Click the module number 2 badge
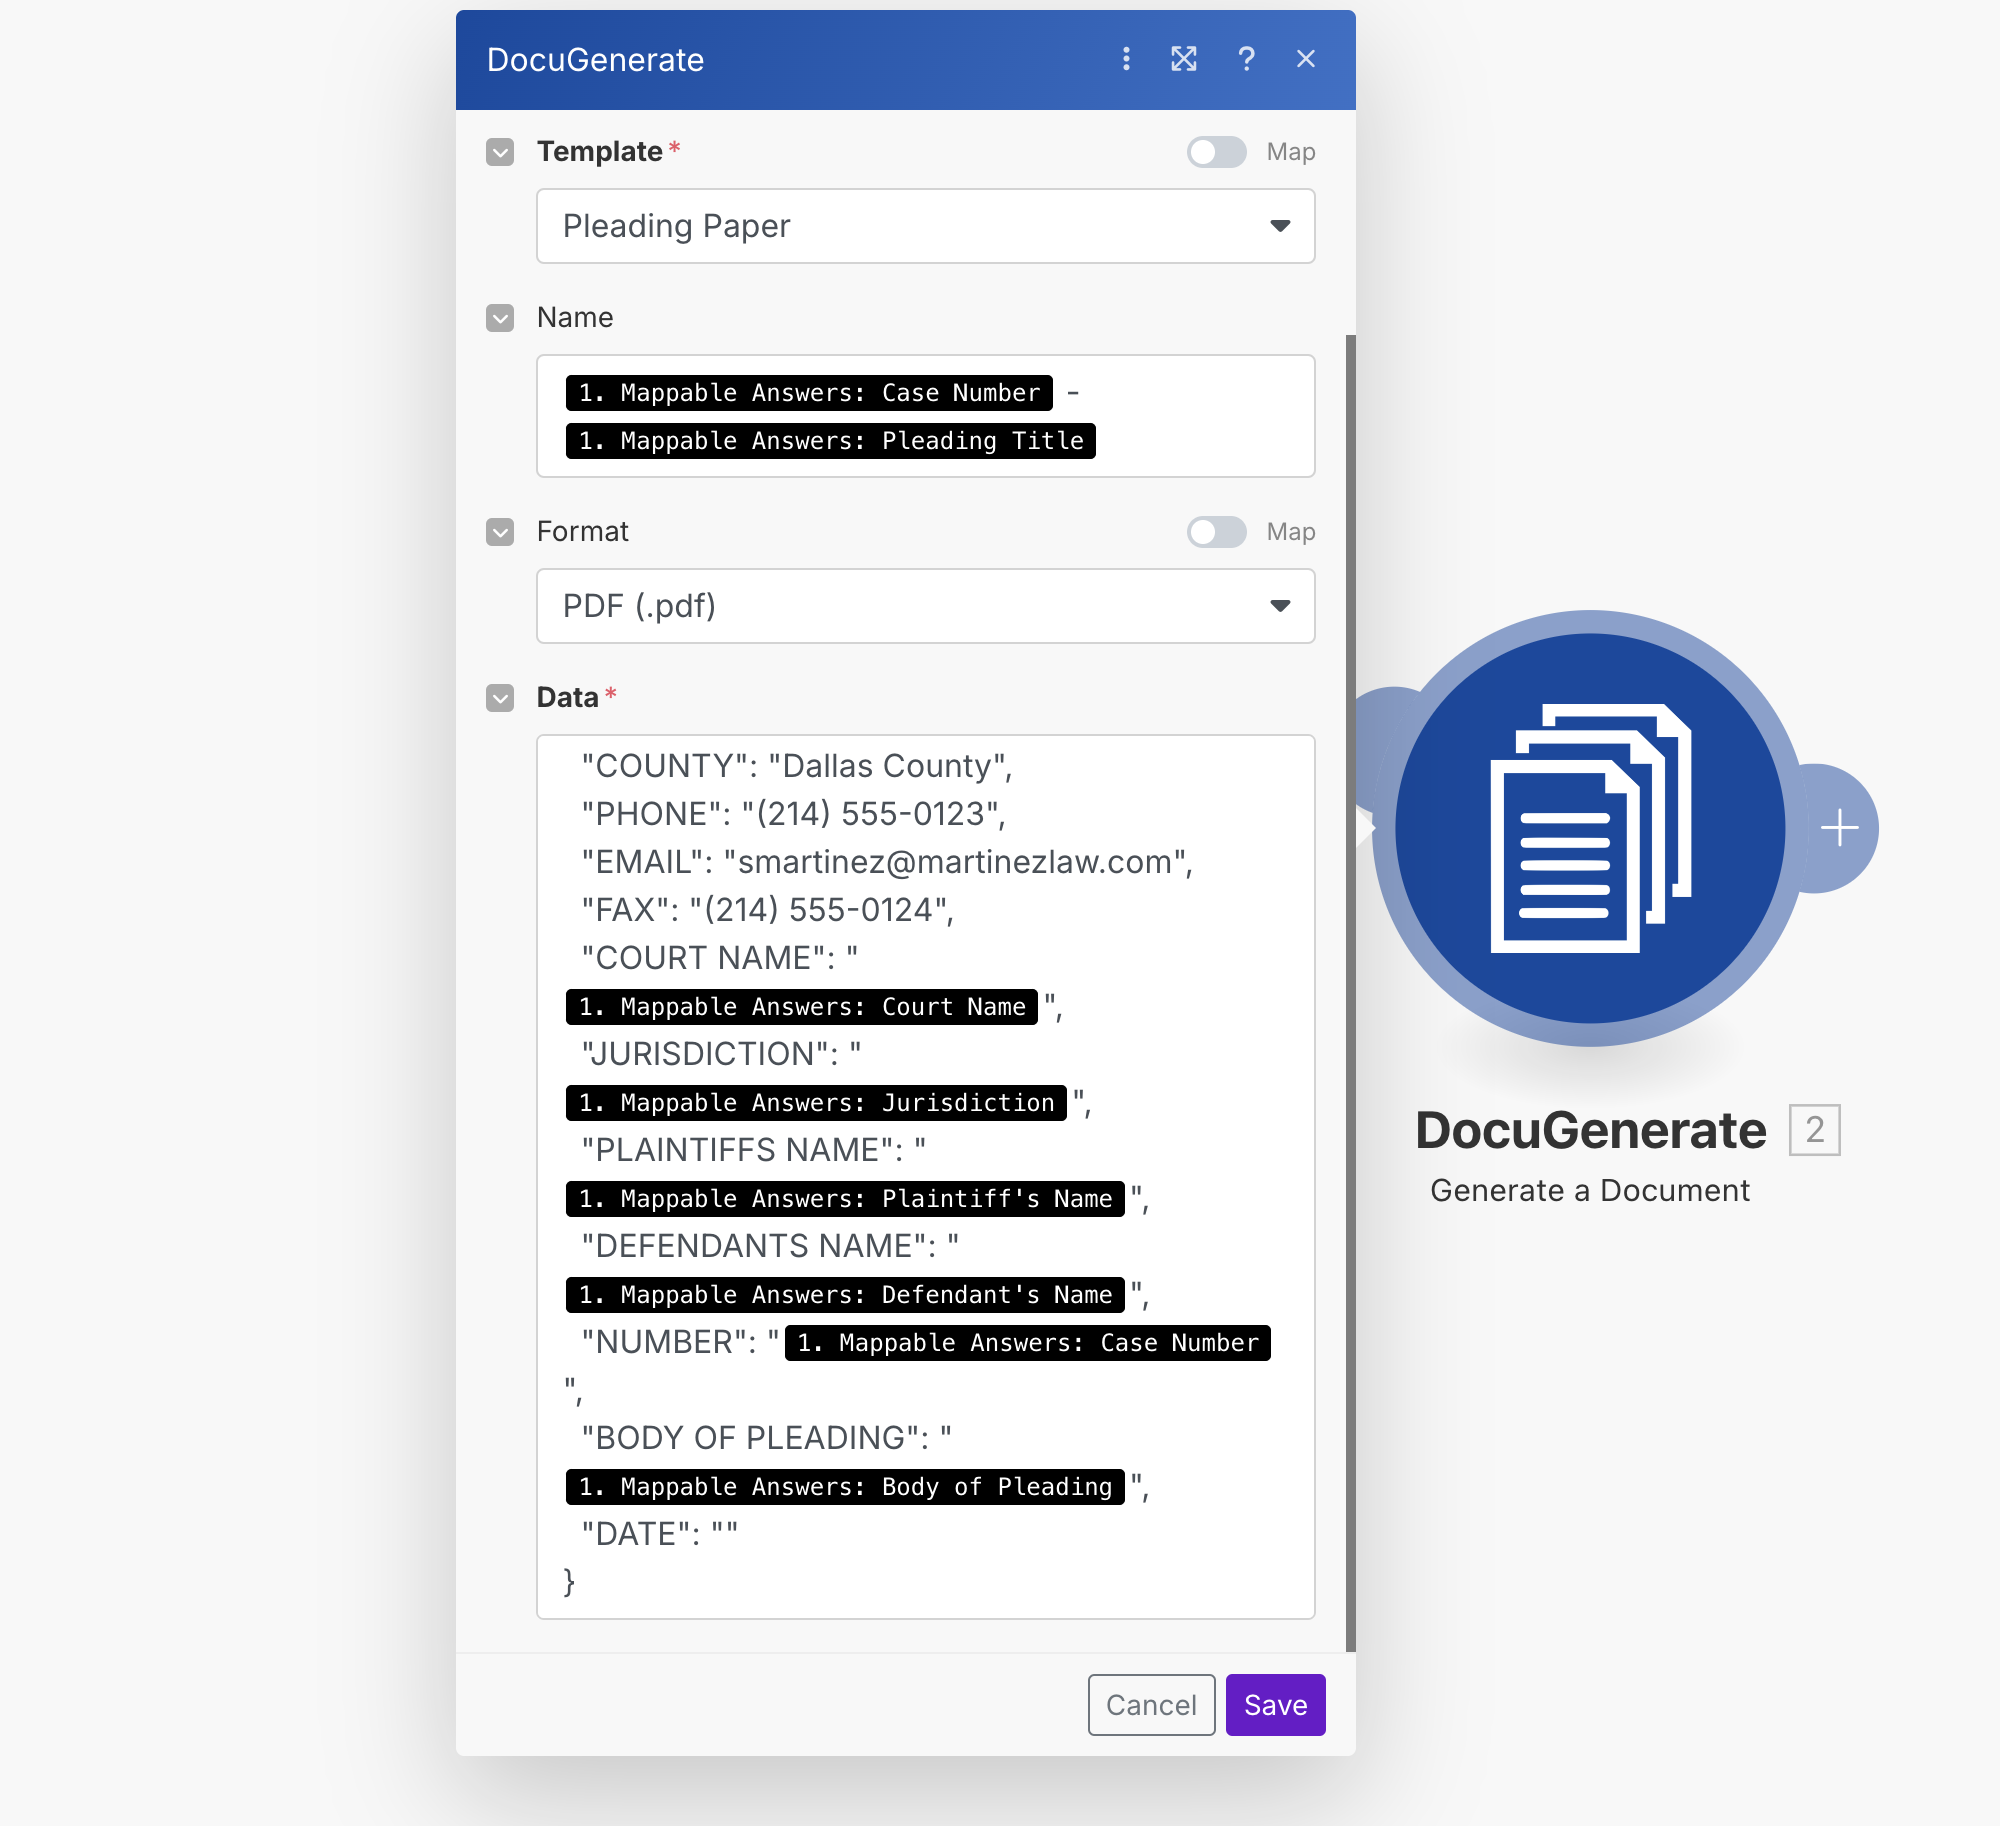Screen dimensions: 2000x1826 point(1814,1130)
